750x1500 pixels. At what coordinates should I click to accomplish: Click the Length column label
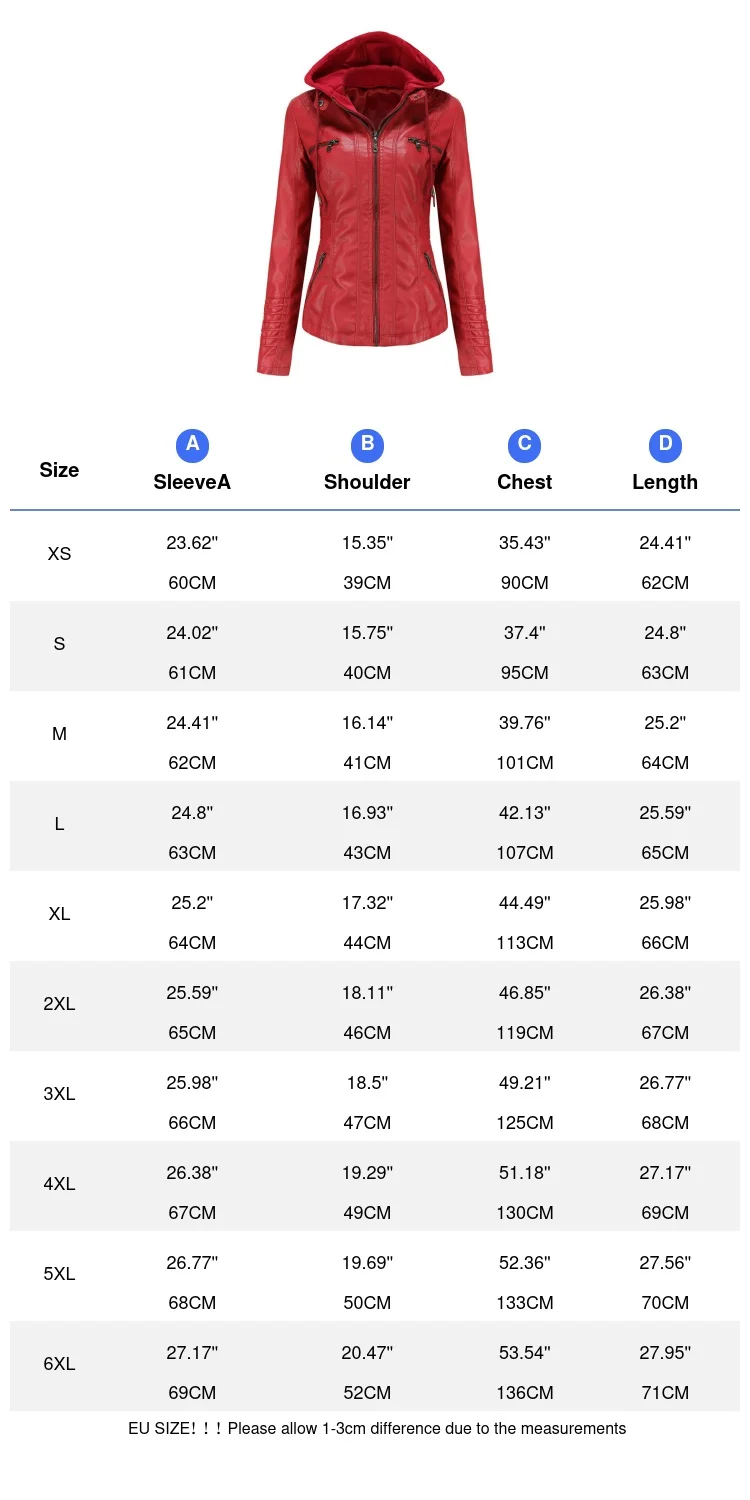pyautogui.click(x=665, y=482)
